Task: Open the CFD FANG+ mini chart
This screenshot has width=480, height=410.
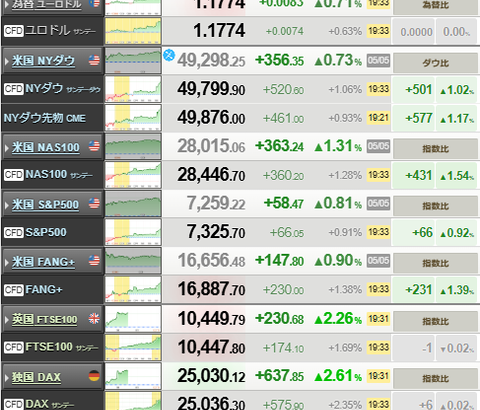Action: [133, 290]
